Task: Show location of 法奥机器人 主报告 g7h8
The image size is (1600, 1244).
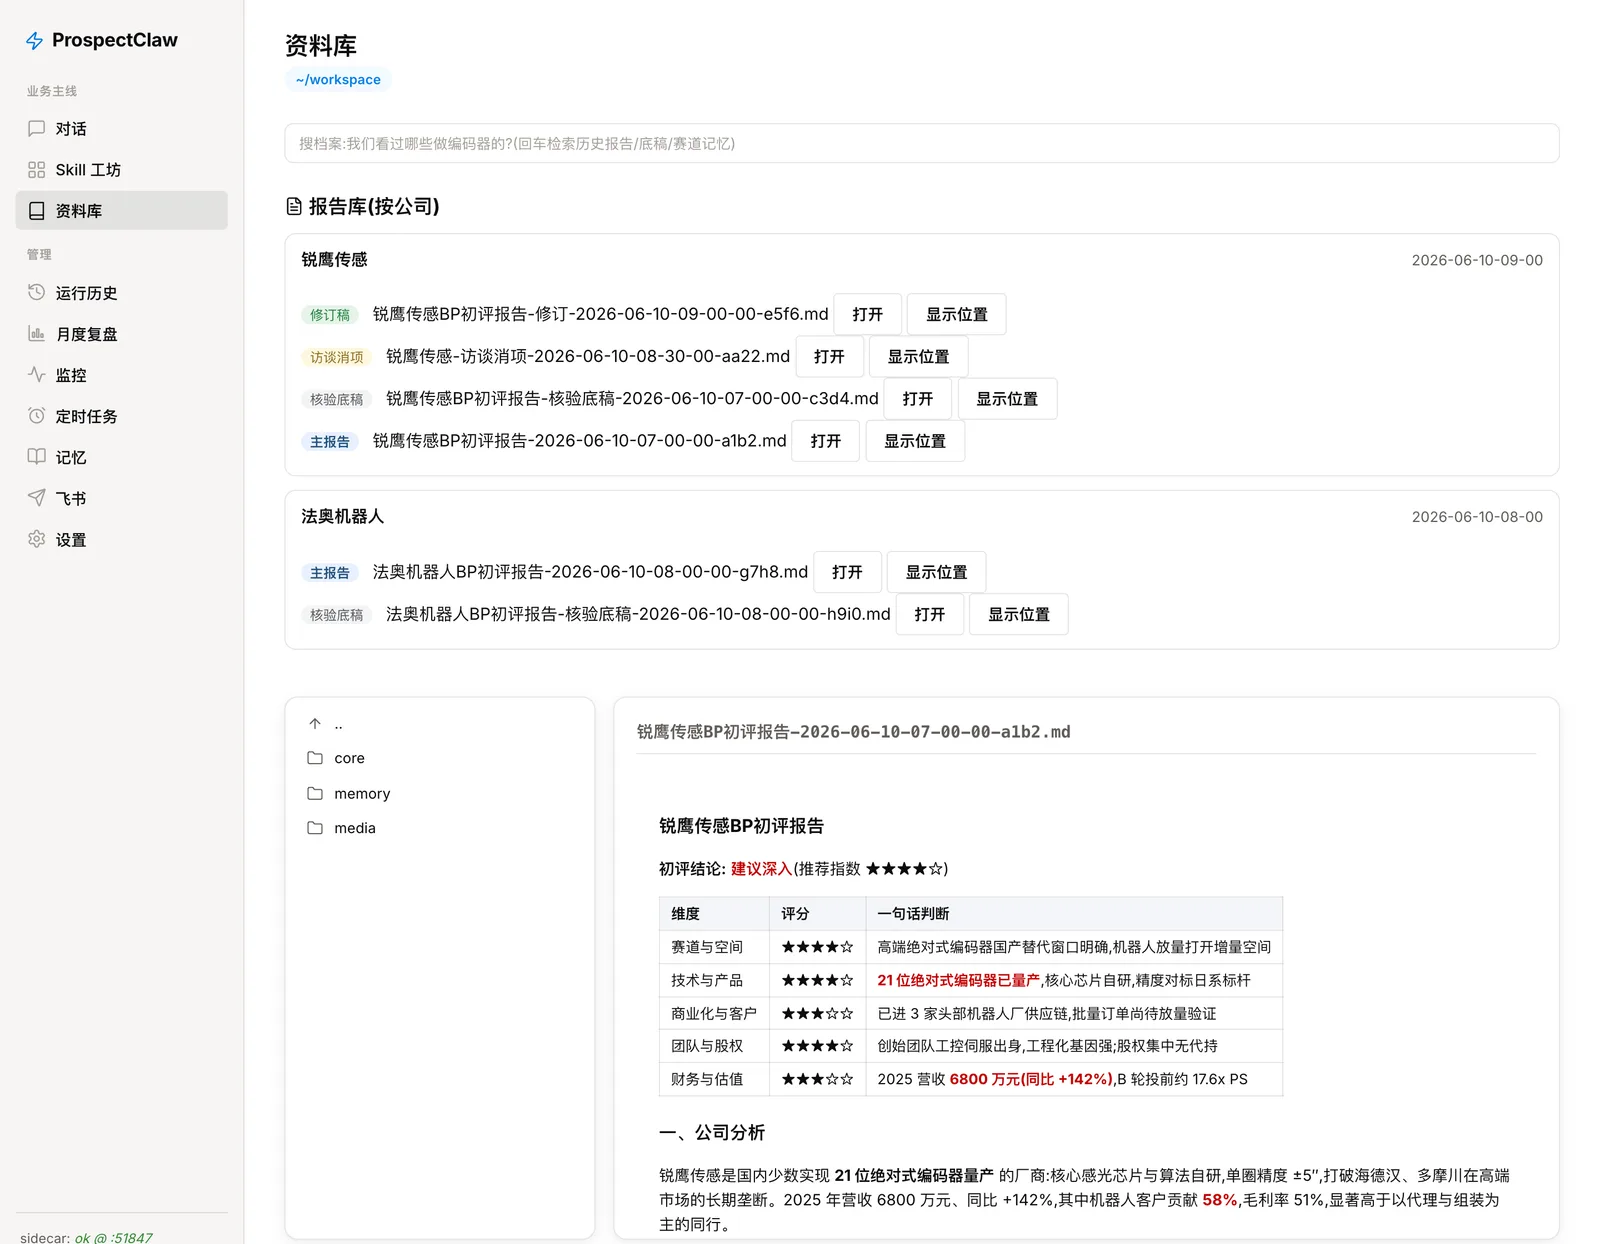Action: (x=936, y=572)
